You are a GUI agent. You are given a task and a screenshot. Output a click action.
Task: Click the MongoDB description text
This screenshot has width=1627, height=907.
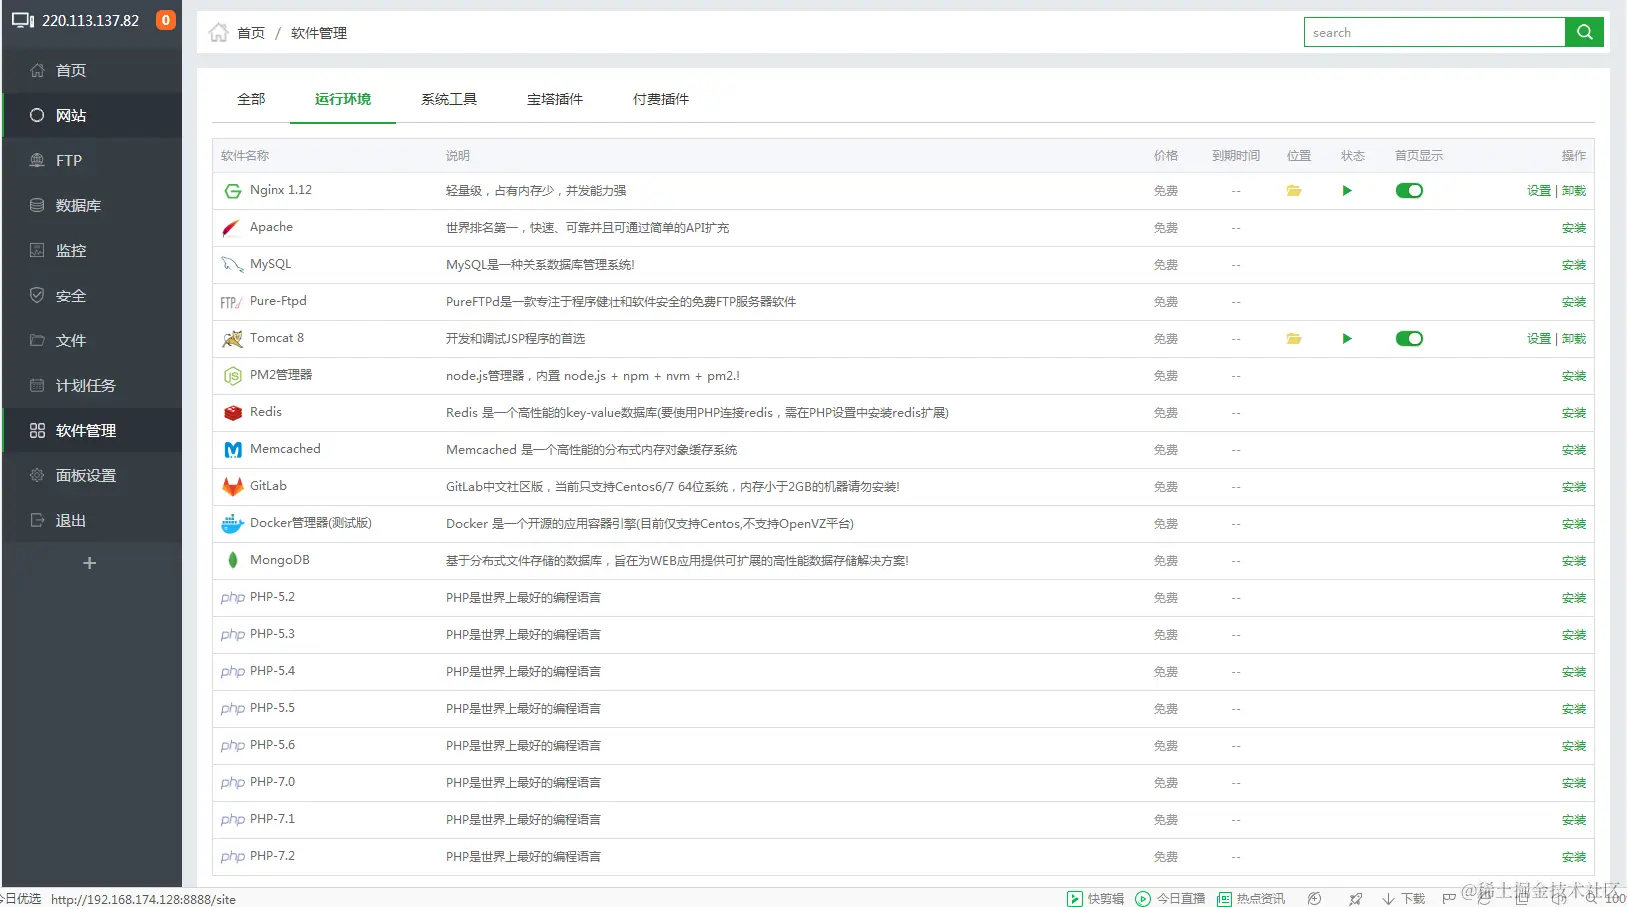pyautogui.click(x=677, y=561)
